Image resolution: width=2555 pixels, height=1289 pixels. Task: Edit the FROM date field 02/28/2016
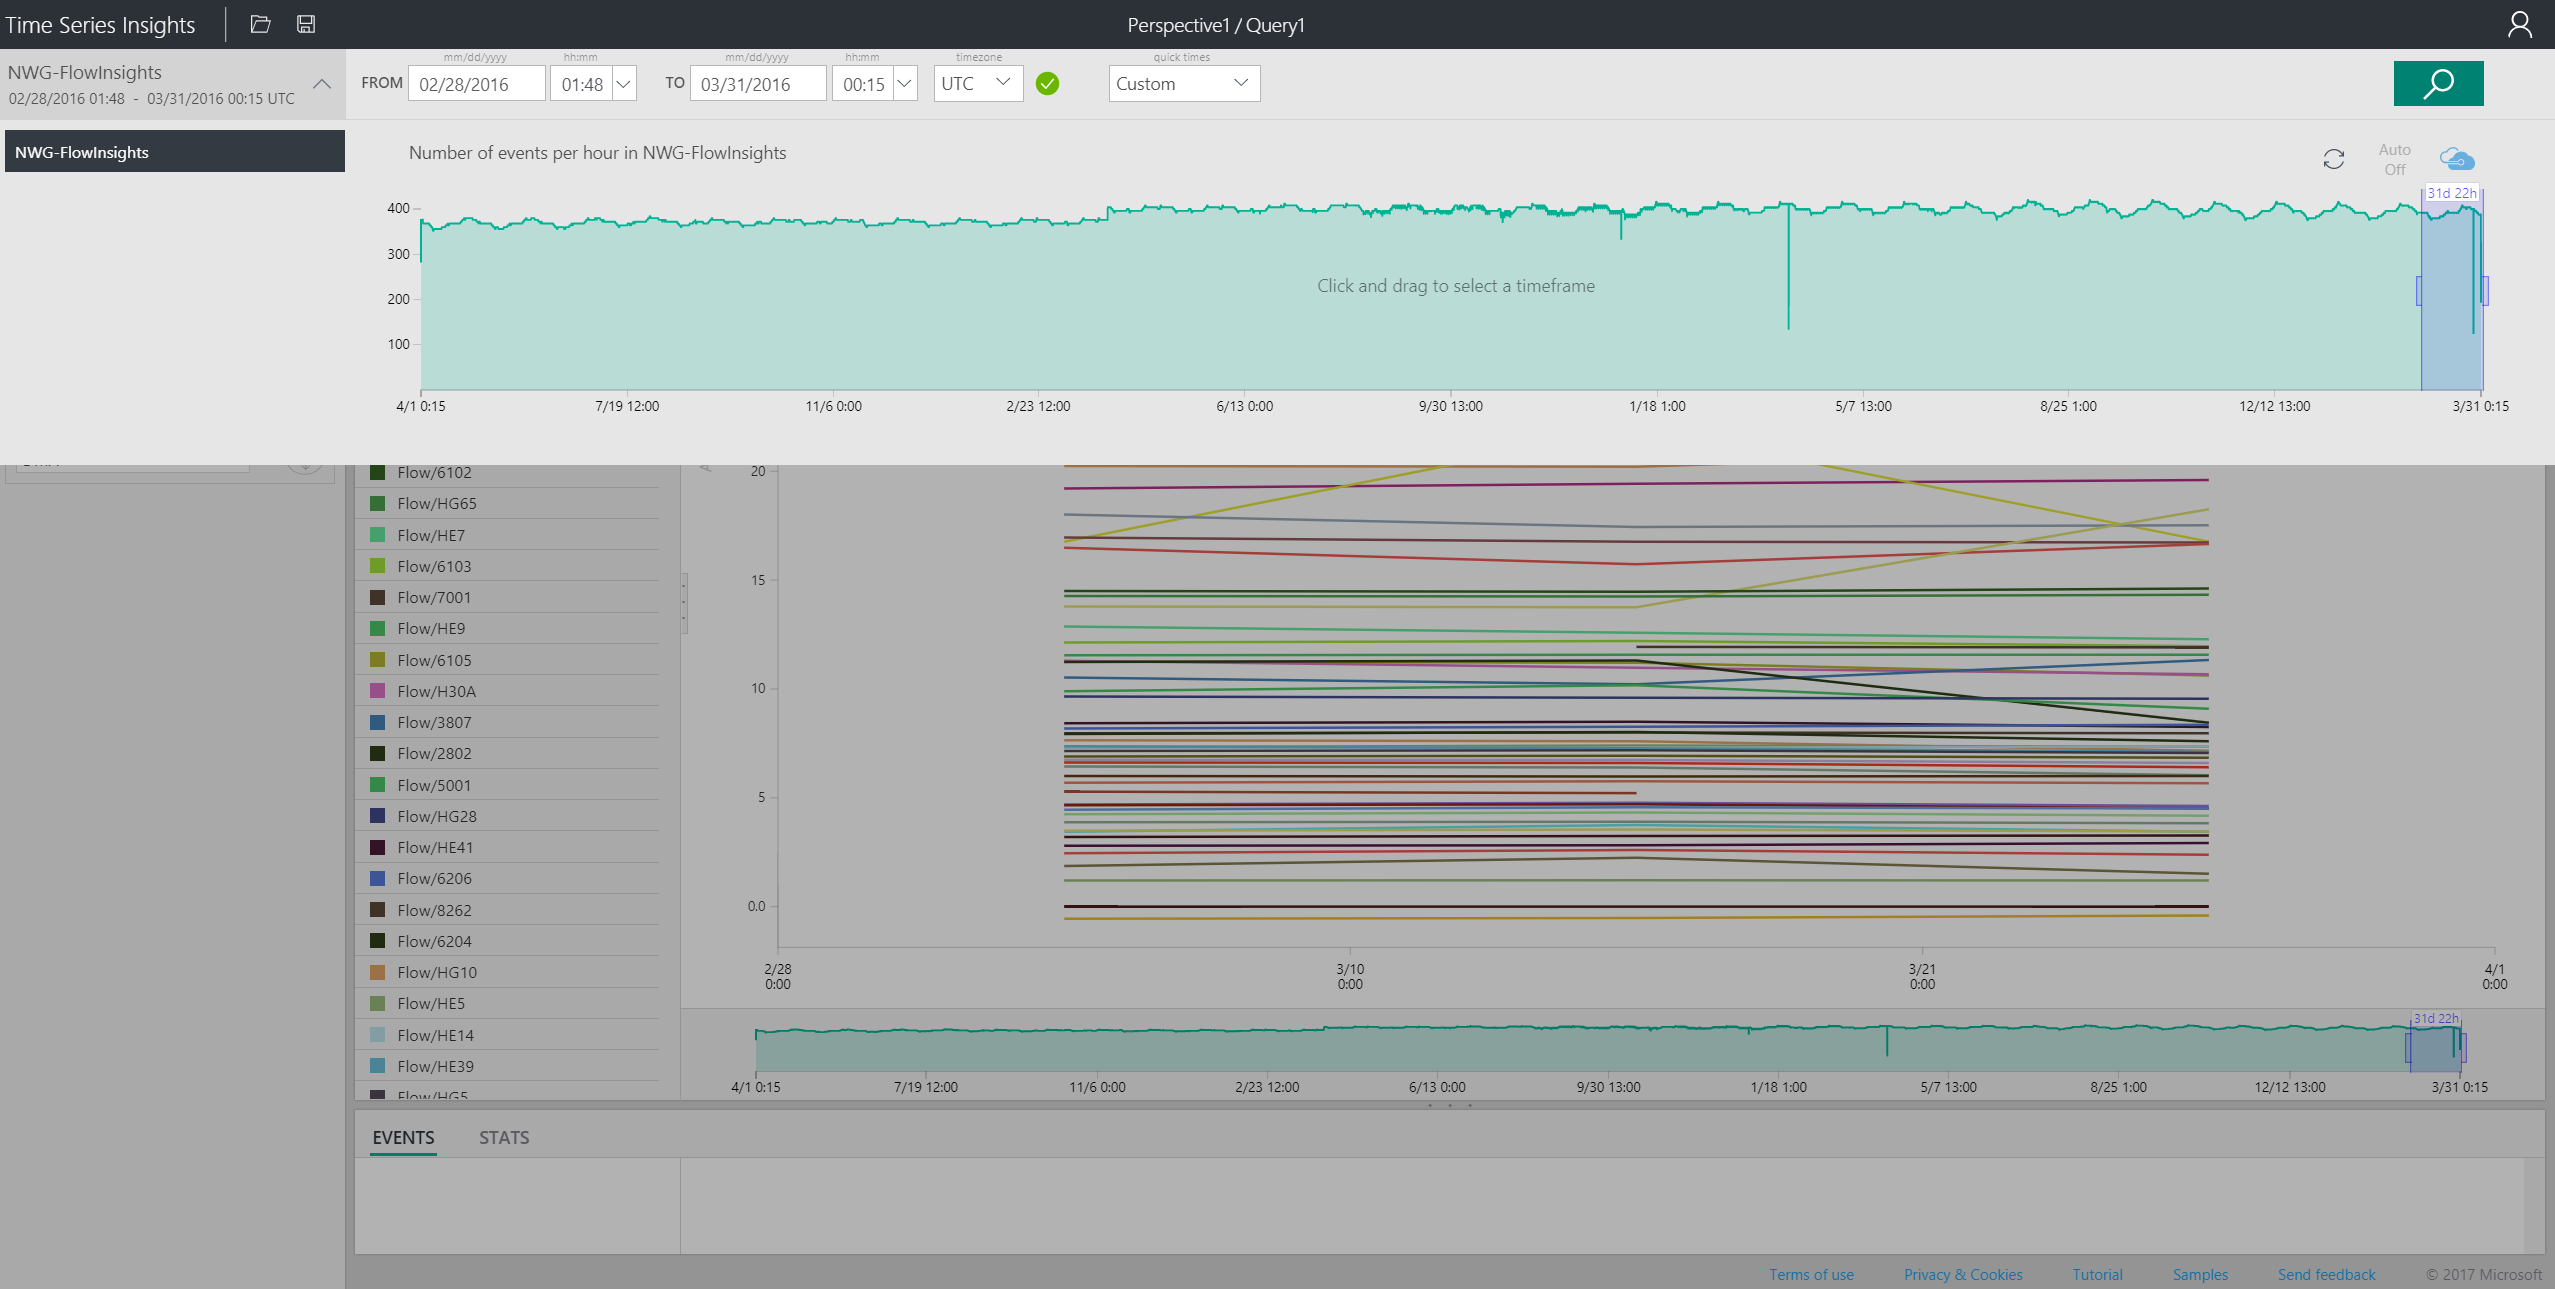click(x=477, y=83)
